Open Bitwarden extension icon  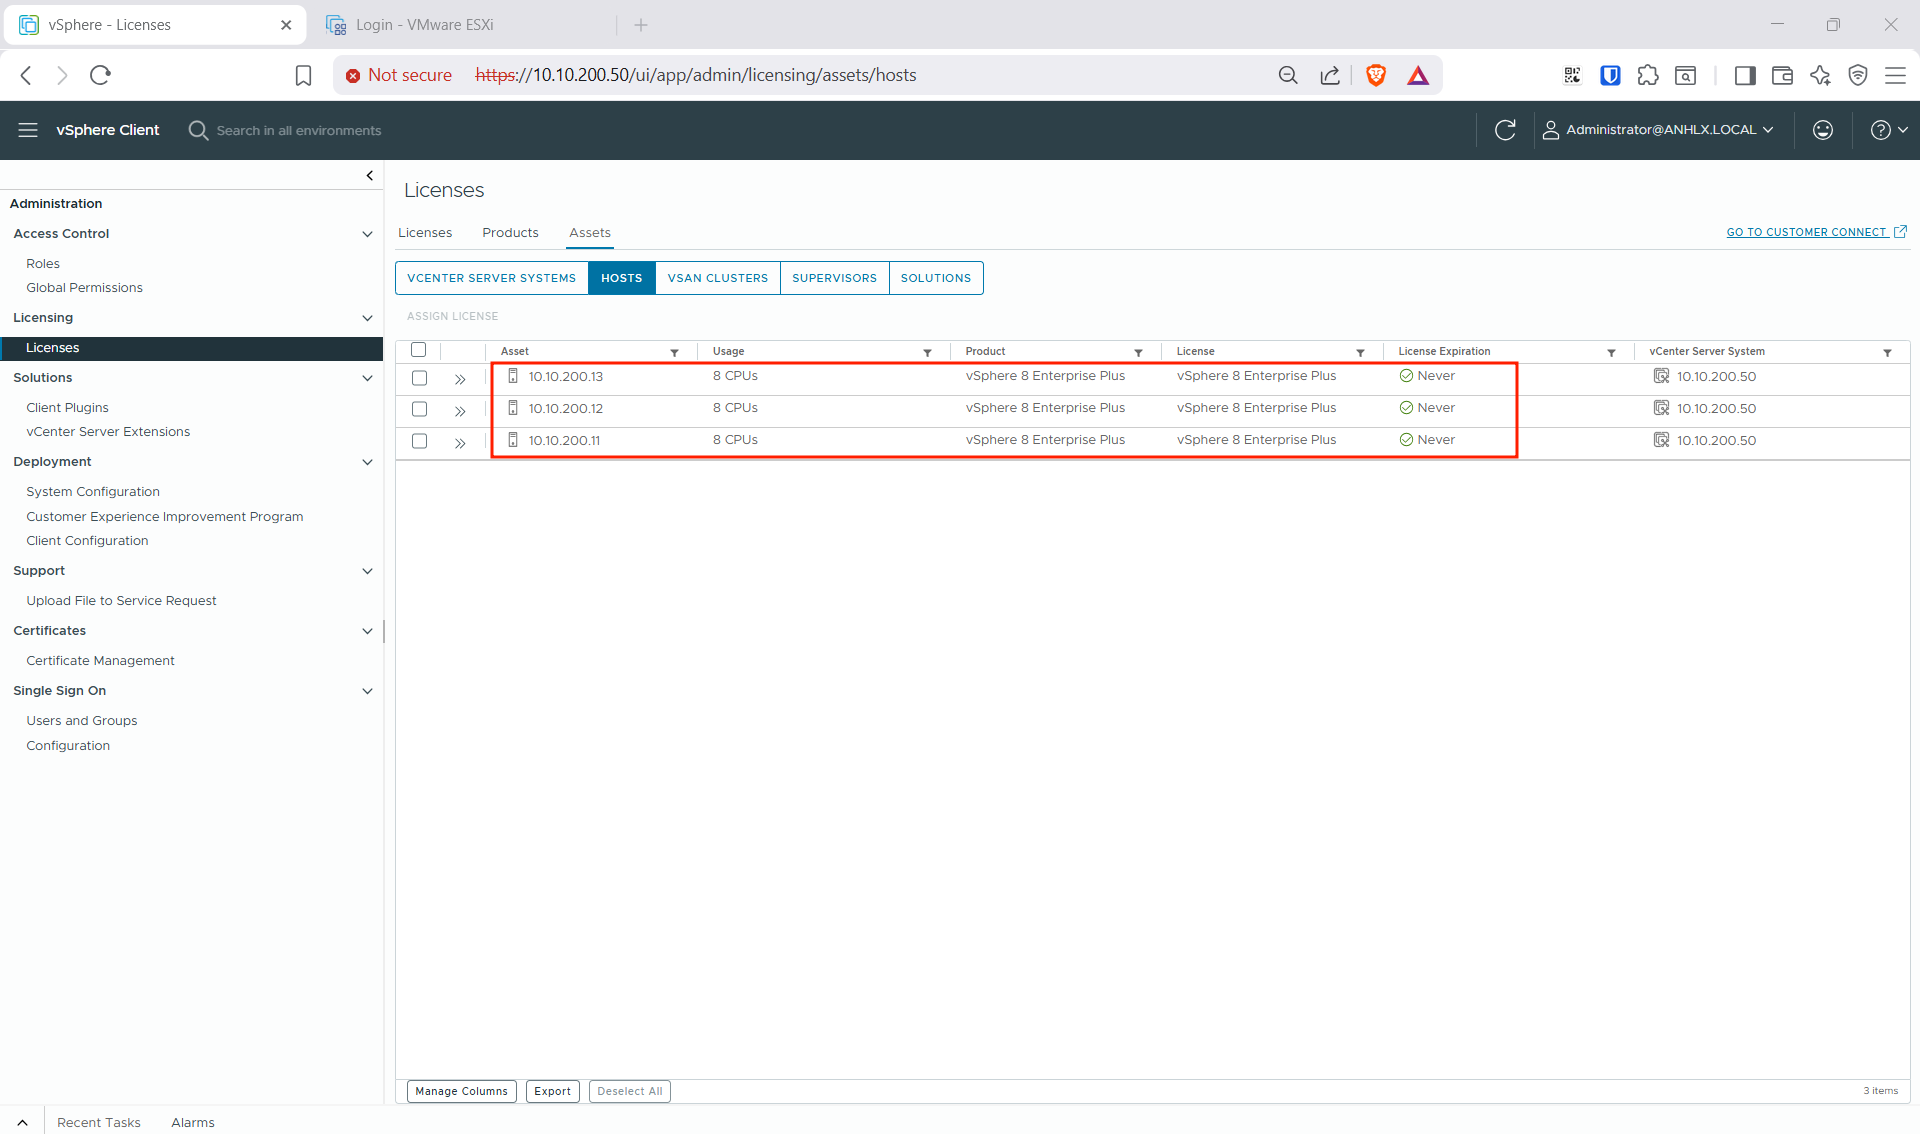pyautogui.click(x=1610, y=75)
